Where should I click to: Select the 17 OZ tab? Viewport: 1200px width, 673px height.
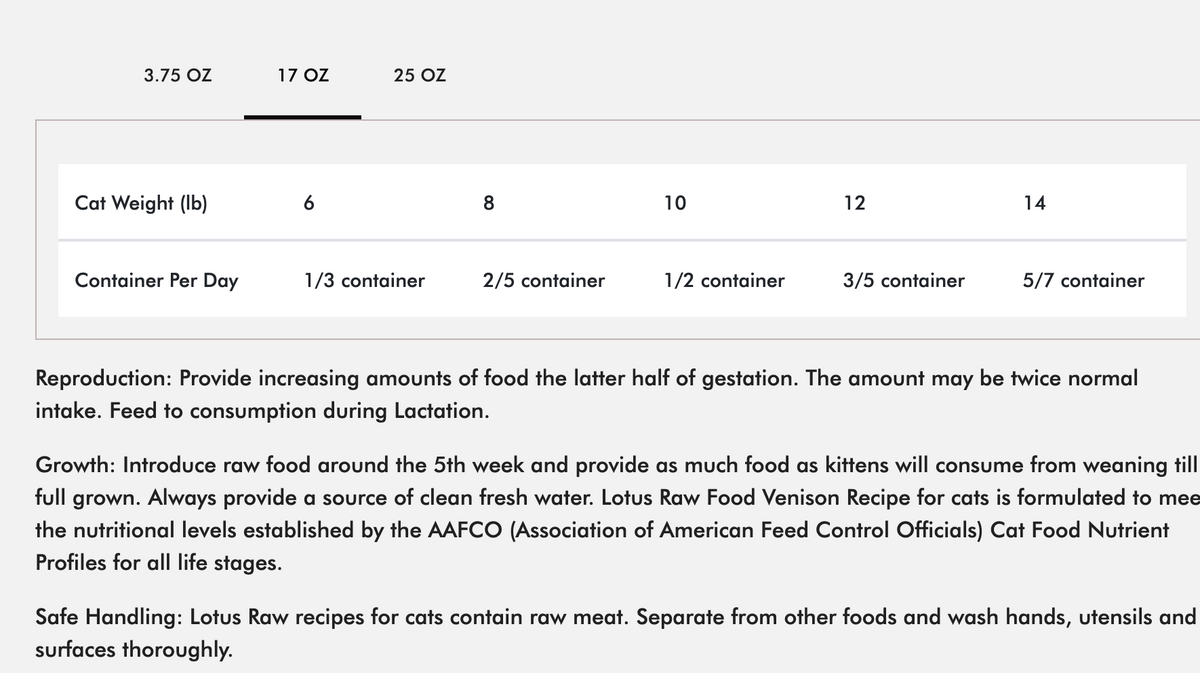(x=303, y=75)
